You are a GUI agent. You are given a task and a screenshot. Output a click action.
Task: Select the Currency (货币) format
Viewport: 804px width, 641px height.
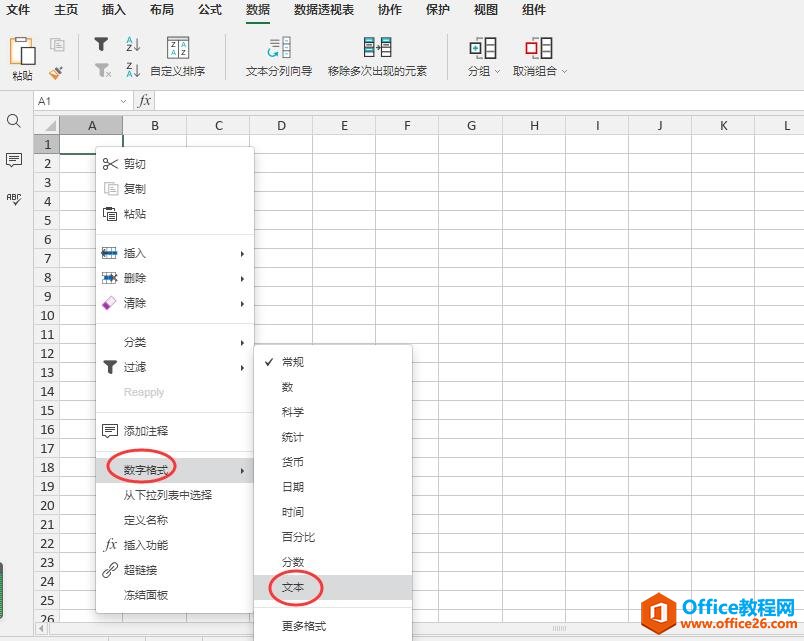(x=333, y=462)
